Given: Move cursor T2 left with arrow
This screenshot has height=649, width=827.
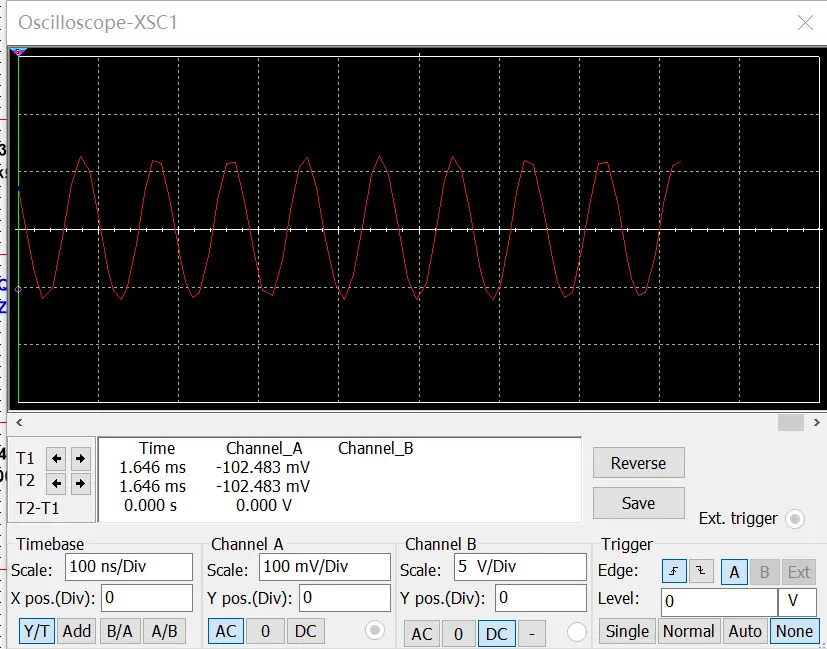Looking at the screenshot, I should pos(56,483).
